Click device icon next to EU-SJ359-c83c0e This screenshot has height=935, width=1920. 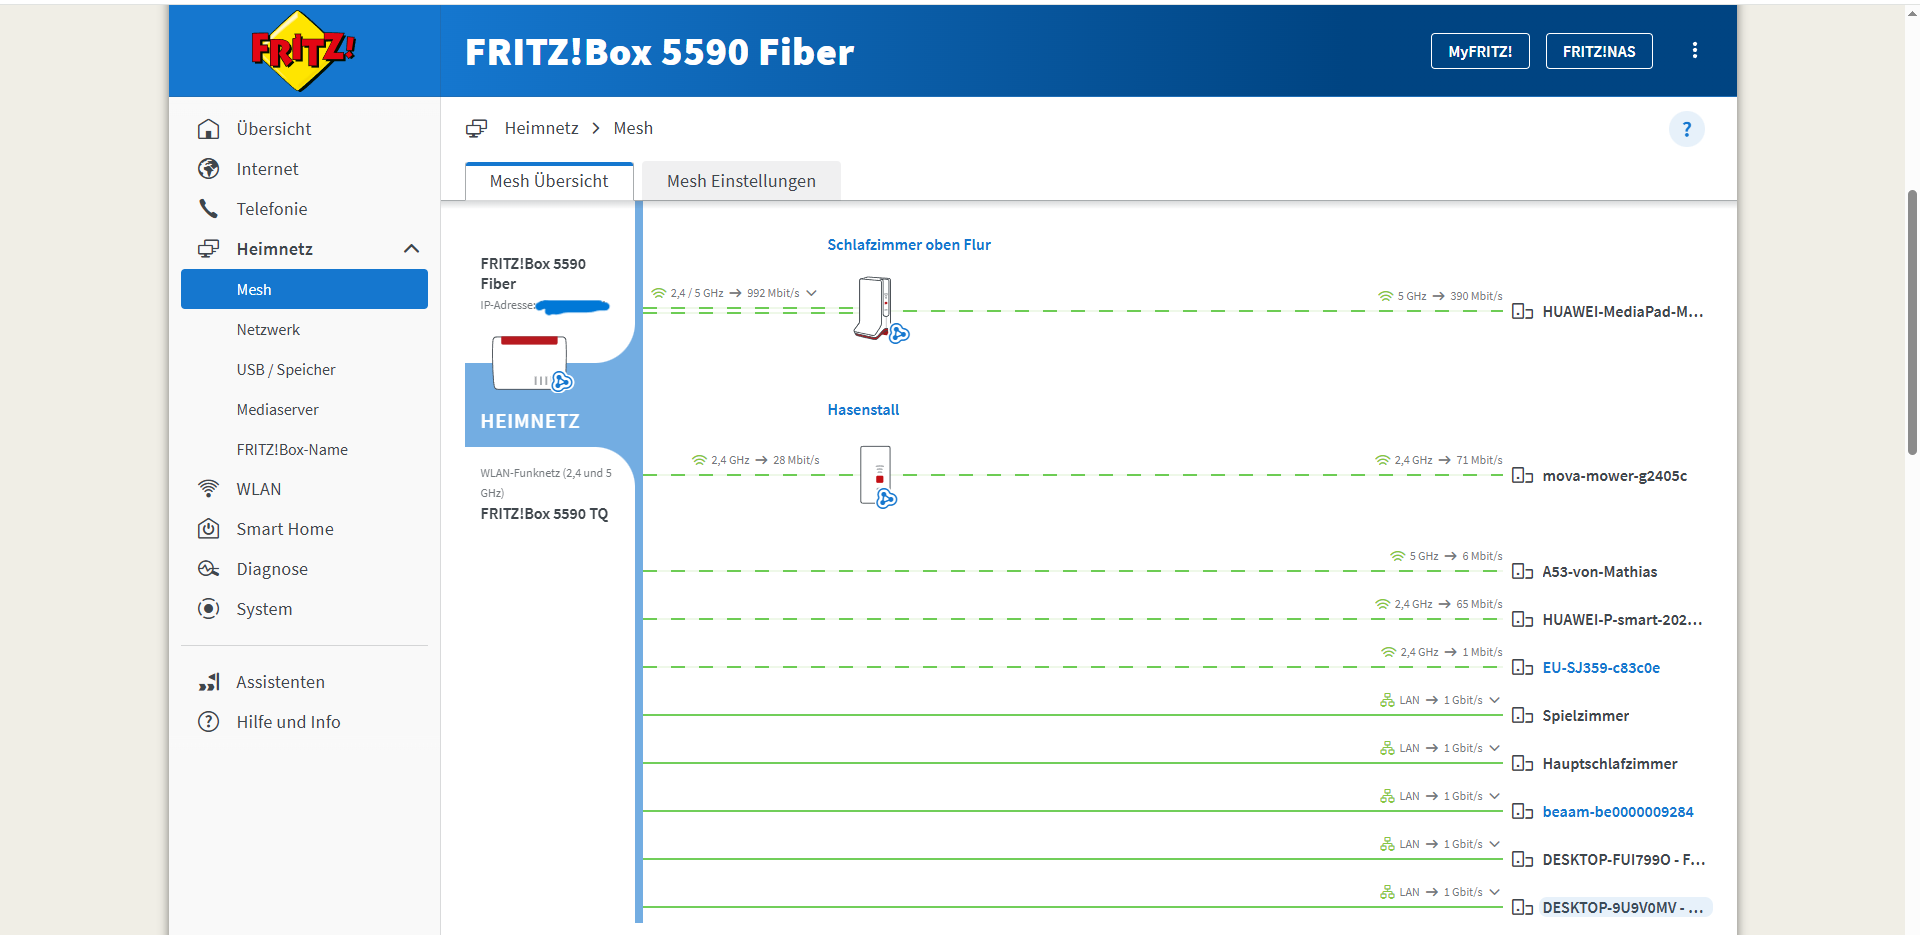[1522, 668]
